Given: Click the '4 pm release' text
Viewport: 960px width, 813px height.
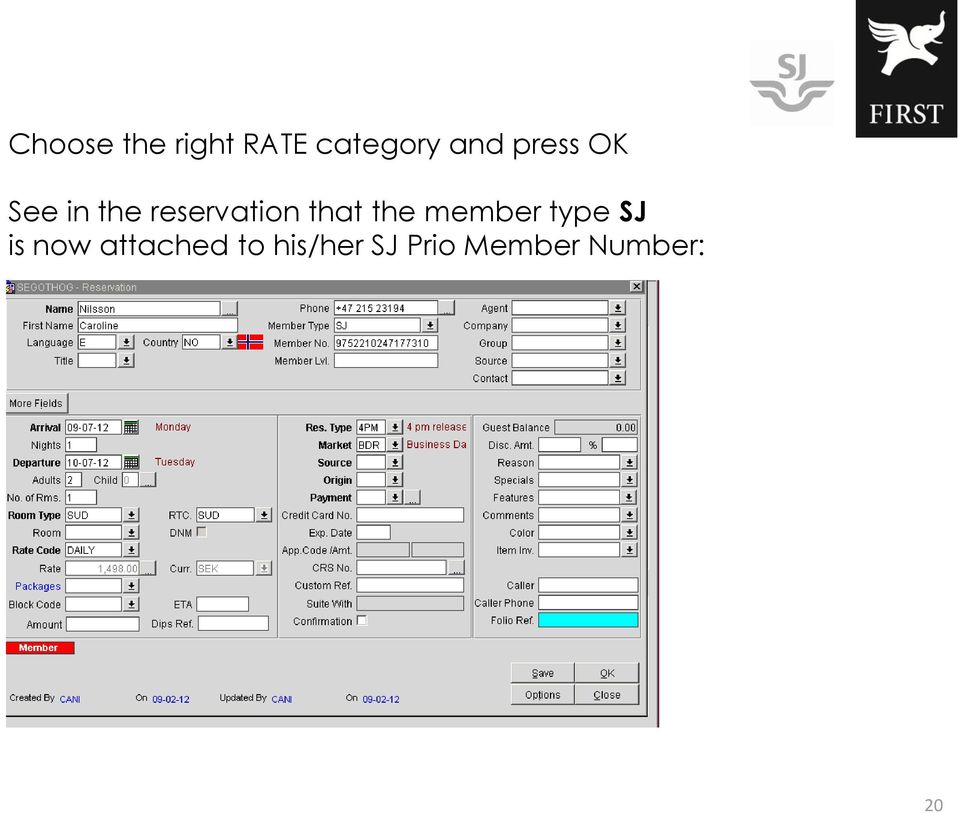Looking at the screenshot, I should tap(436, 427).
